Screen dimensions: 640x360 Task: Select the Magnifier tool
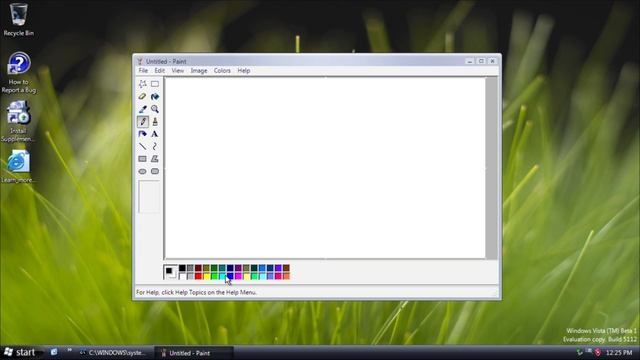point(155,109)
